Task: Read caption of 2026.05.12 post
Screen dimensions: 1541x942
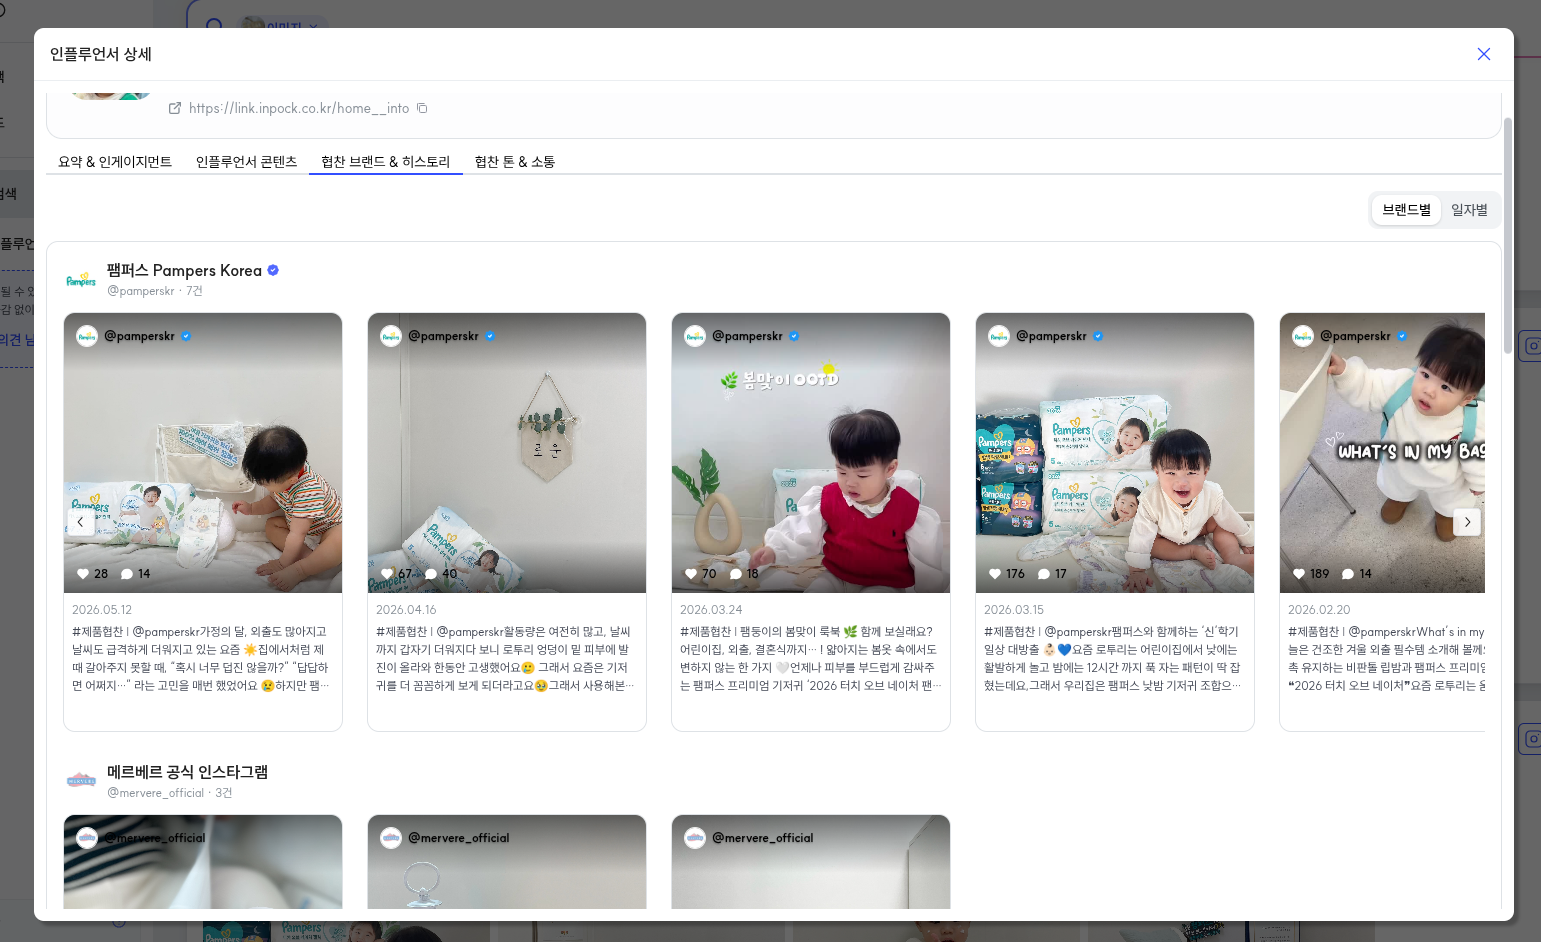Action: click(x=202, y=659)
